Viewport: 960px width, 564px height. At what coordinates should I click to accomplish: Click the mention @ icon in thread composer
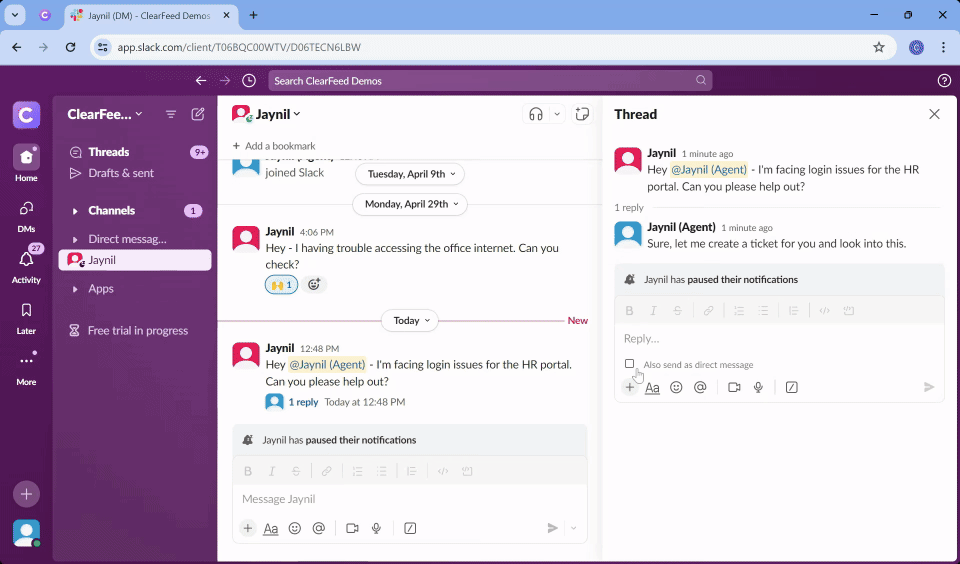(x=700, y=387)
